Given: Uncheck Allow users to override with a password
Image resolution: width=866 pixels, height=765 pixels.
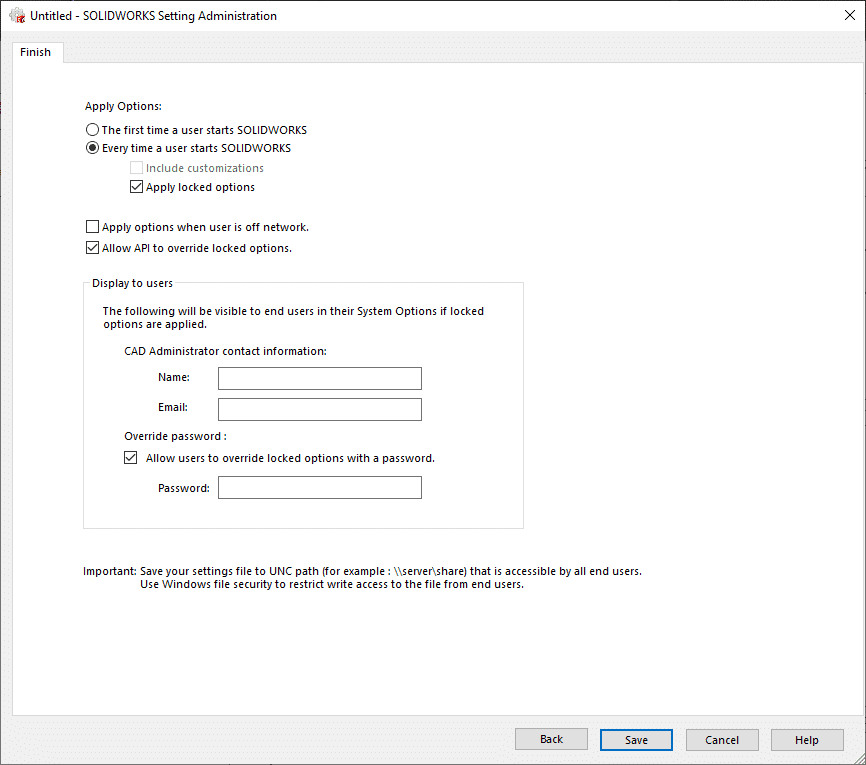Looking at the screenshot, I should [130, 458].
